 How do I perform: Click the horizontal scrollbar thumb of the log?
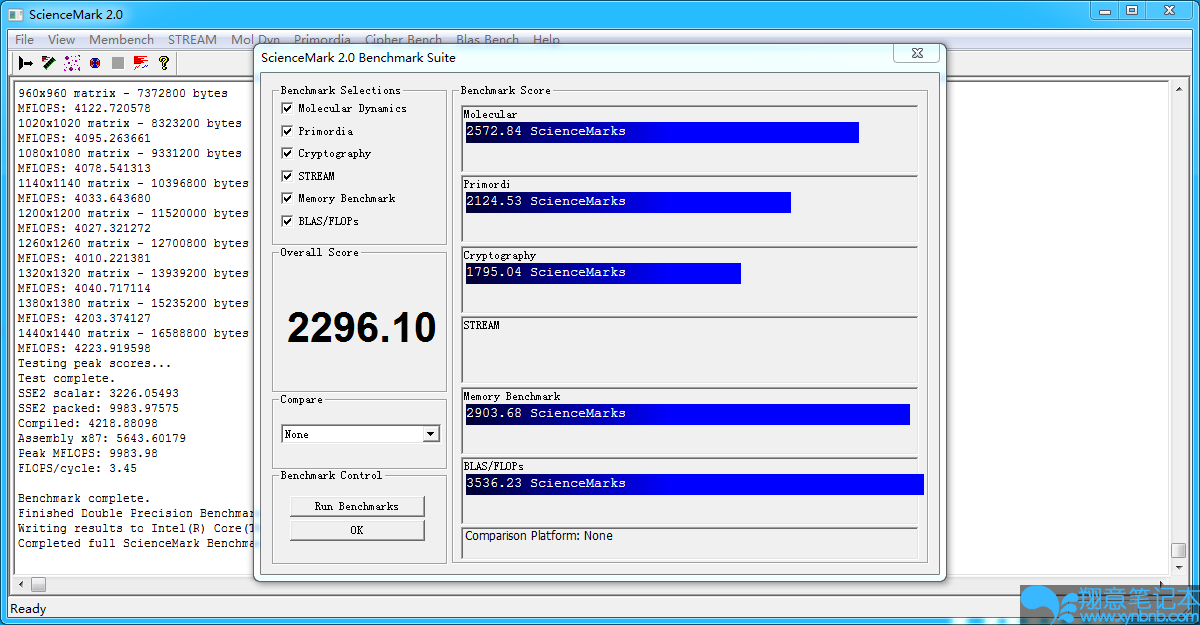[38, 584]
